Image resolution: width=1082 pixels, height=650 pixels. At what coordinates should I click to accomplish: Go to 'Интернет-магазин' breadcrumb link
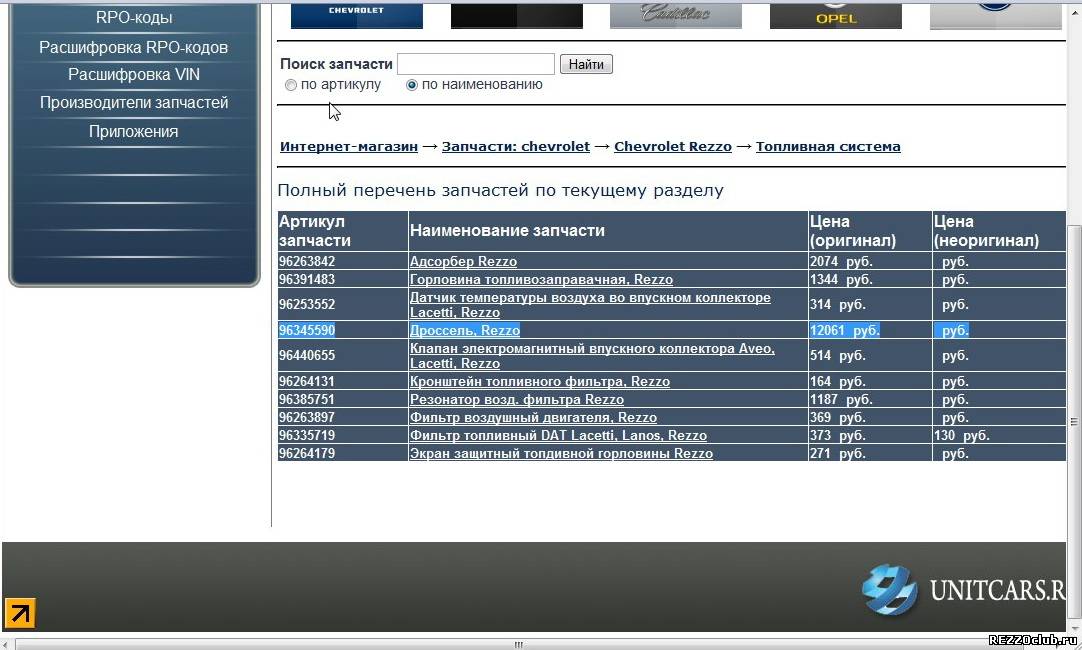349,146
